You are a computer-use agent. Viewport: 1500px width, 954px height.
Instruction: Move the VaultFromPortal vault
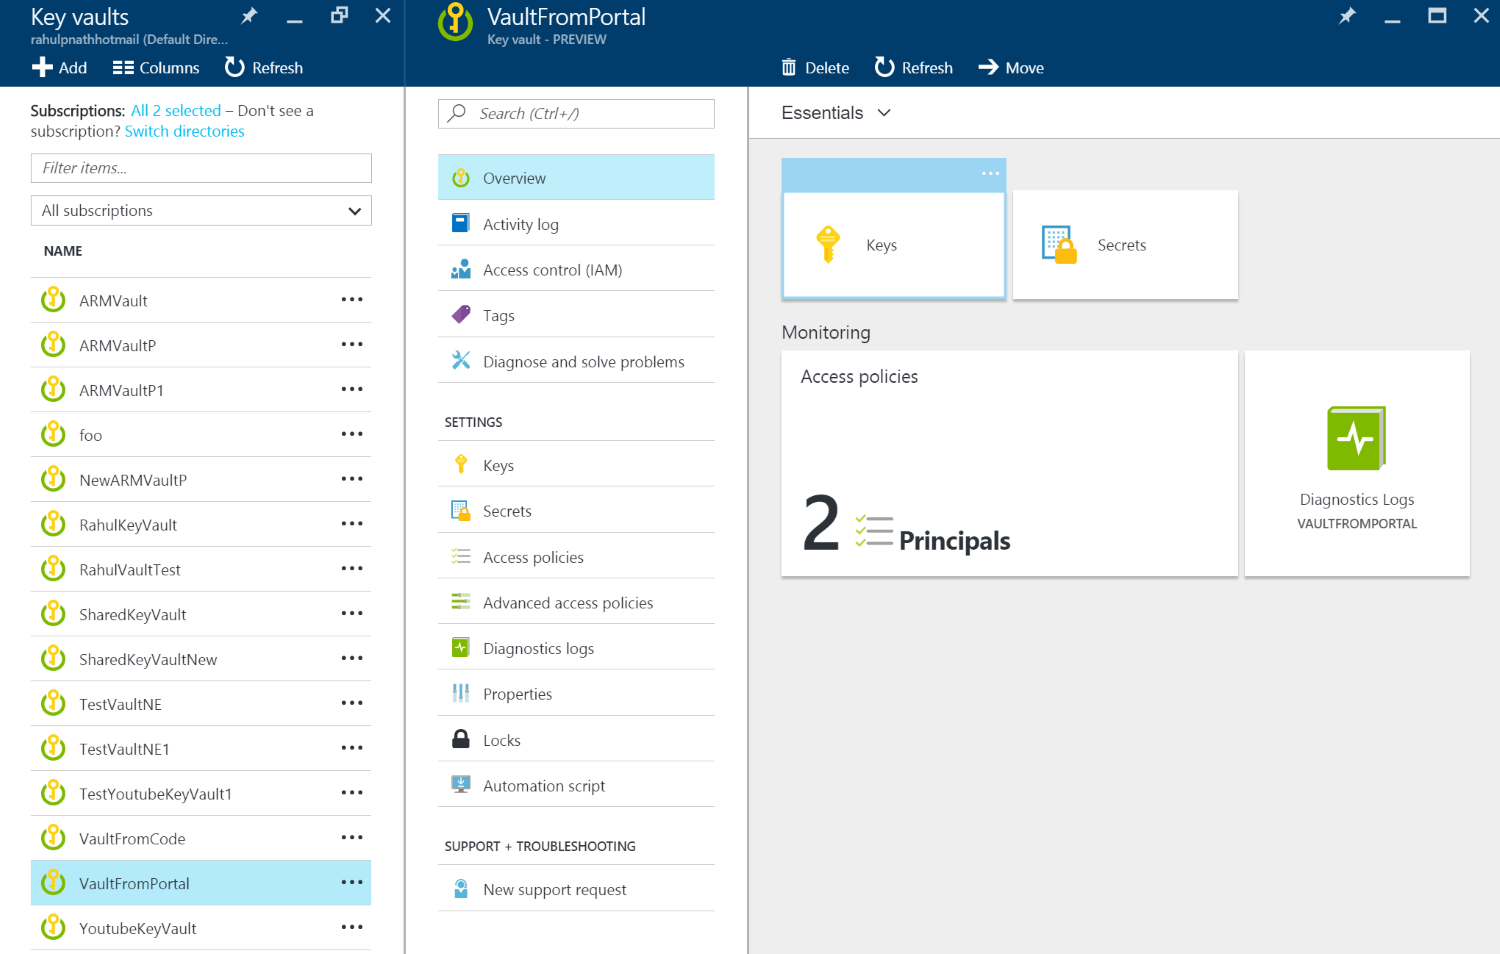[x=1011, y=67]
